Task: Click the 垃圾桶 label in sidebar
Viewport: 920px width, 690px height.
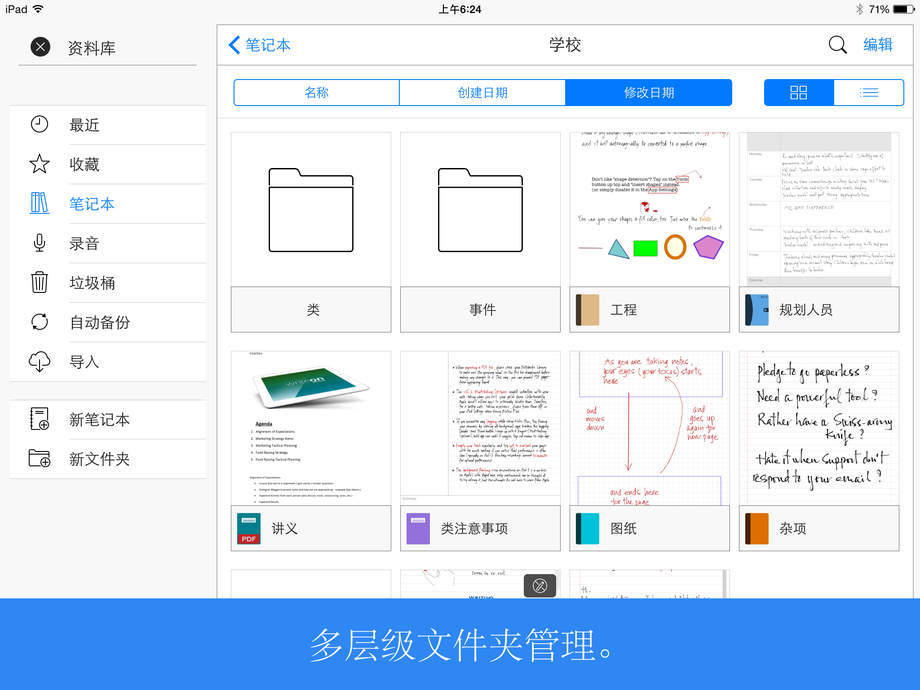Action: [x=92, y=283]
